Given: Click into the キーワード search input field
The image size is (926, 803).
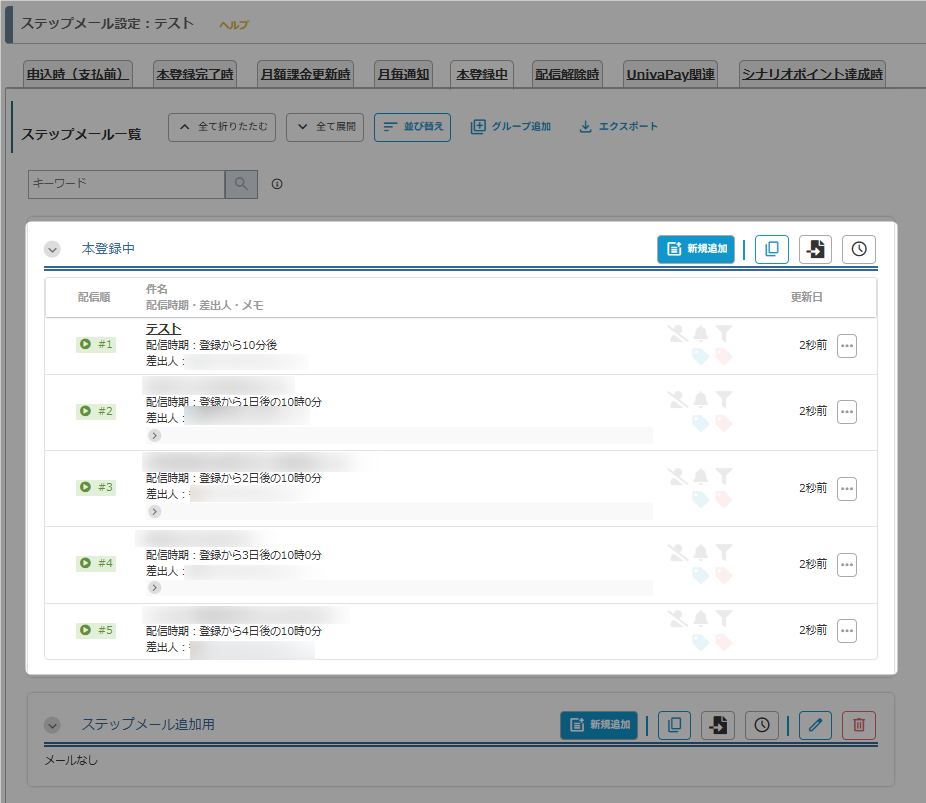Looking at the screenshot, I should (126, 184).
